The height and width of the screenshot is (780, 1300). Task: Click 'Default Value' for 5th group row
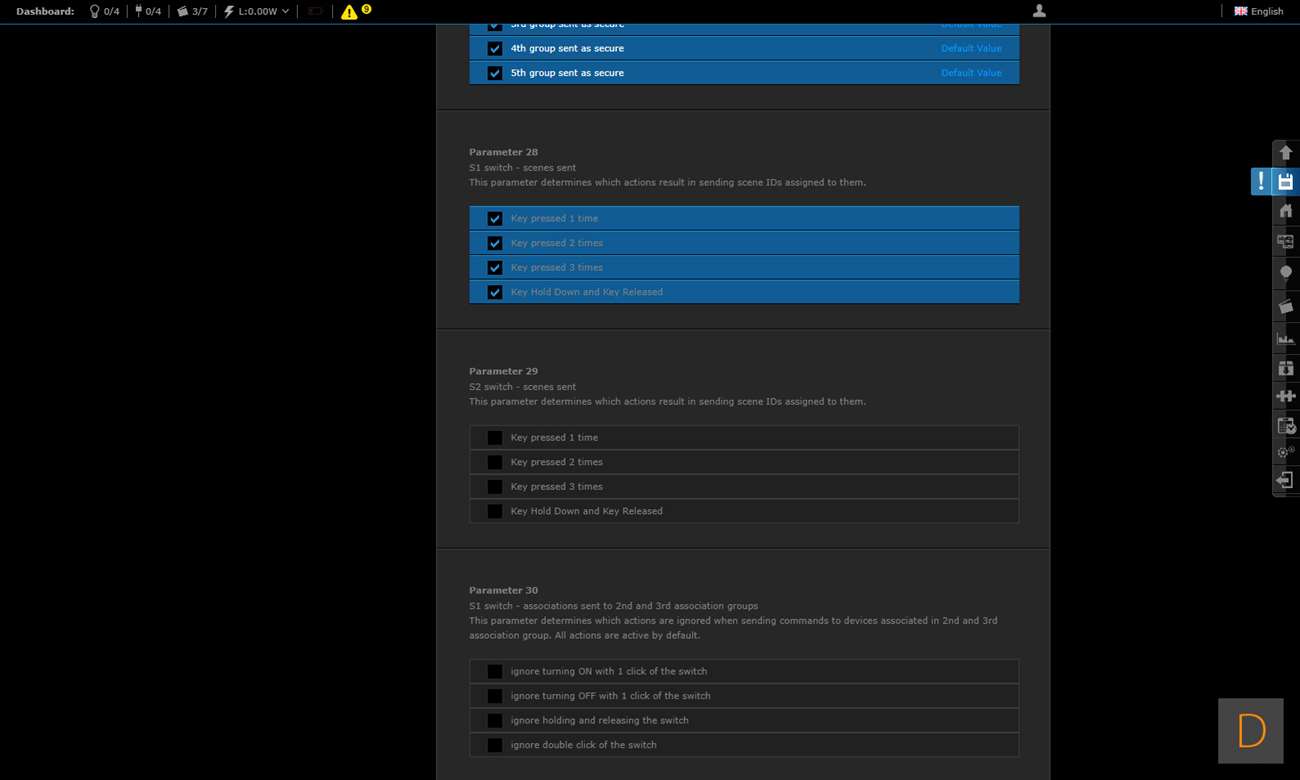point(971,73)
